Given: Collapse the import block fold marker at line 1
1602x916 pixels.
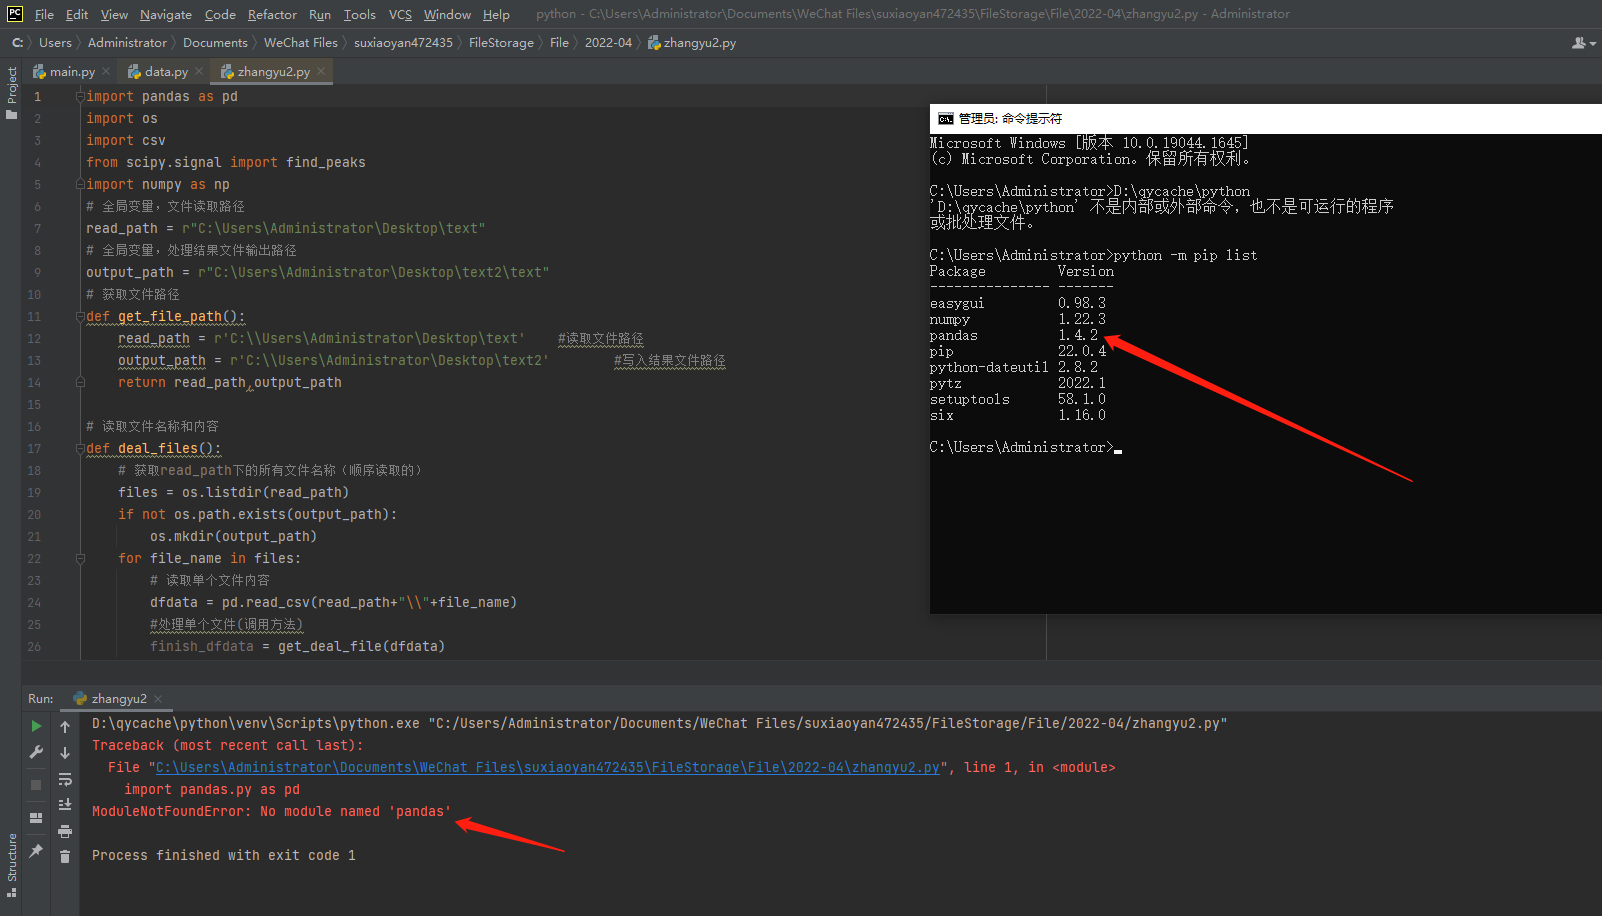Looking at the screenshot, I should [80, 96].
